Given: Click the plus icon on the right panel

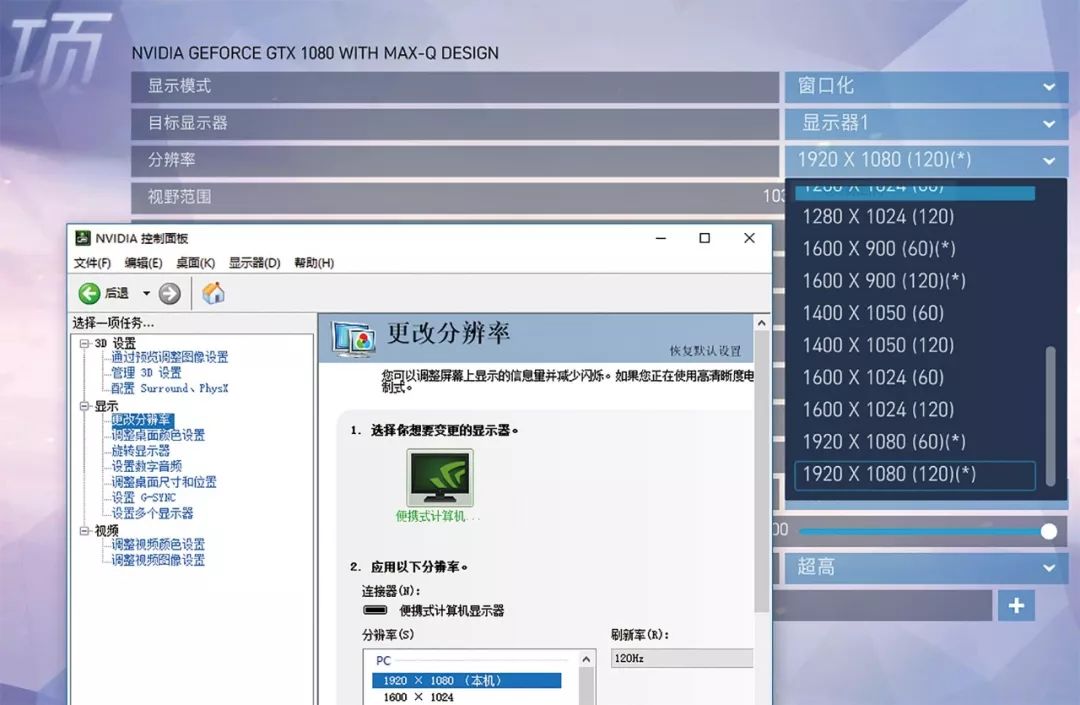Looking at the screenshot, I should click(1016, 604).
